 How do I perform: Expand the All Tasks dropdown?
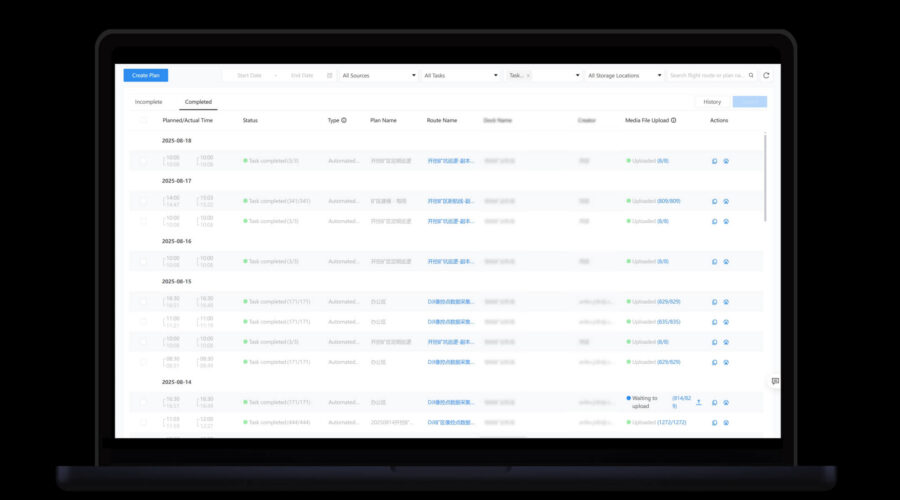click(460, 75)
